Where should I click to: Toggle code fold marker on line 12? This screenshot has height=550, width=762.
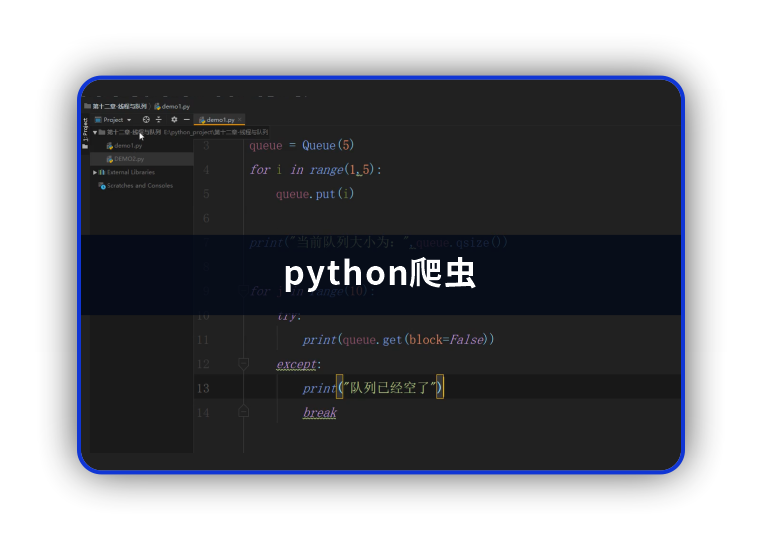tap(243, 364)
